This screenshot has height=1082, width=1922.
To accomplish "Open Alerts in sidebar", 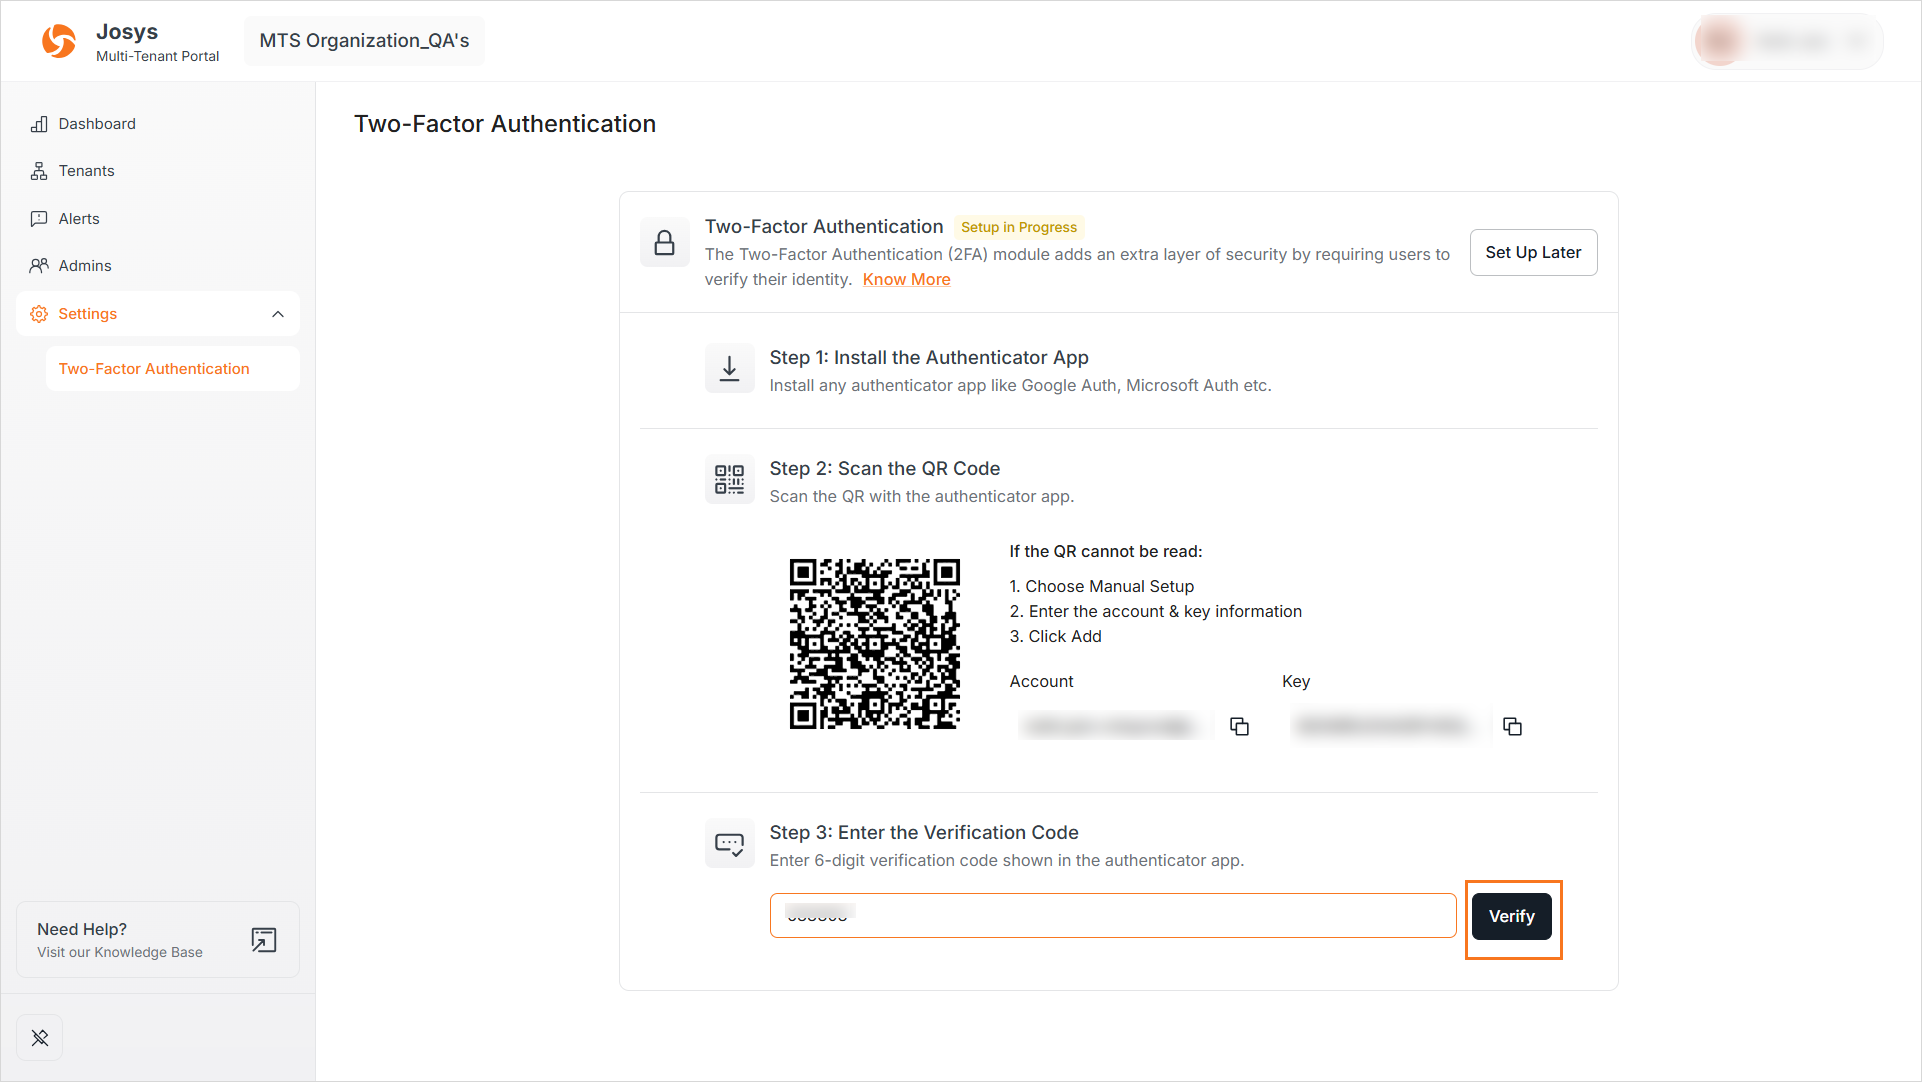I will 79,219.
